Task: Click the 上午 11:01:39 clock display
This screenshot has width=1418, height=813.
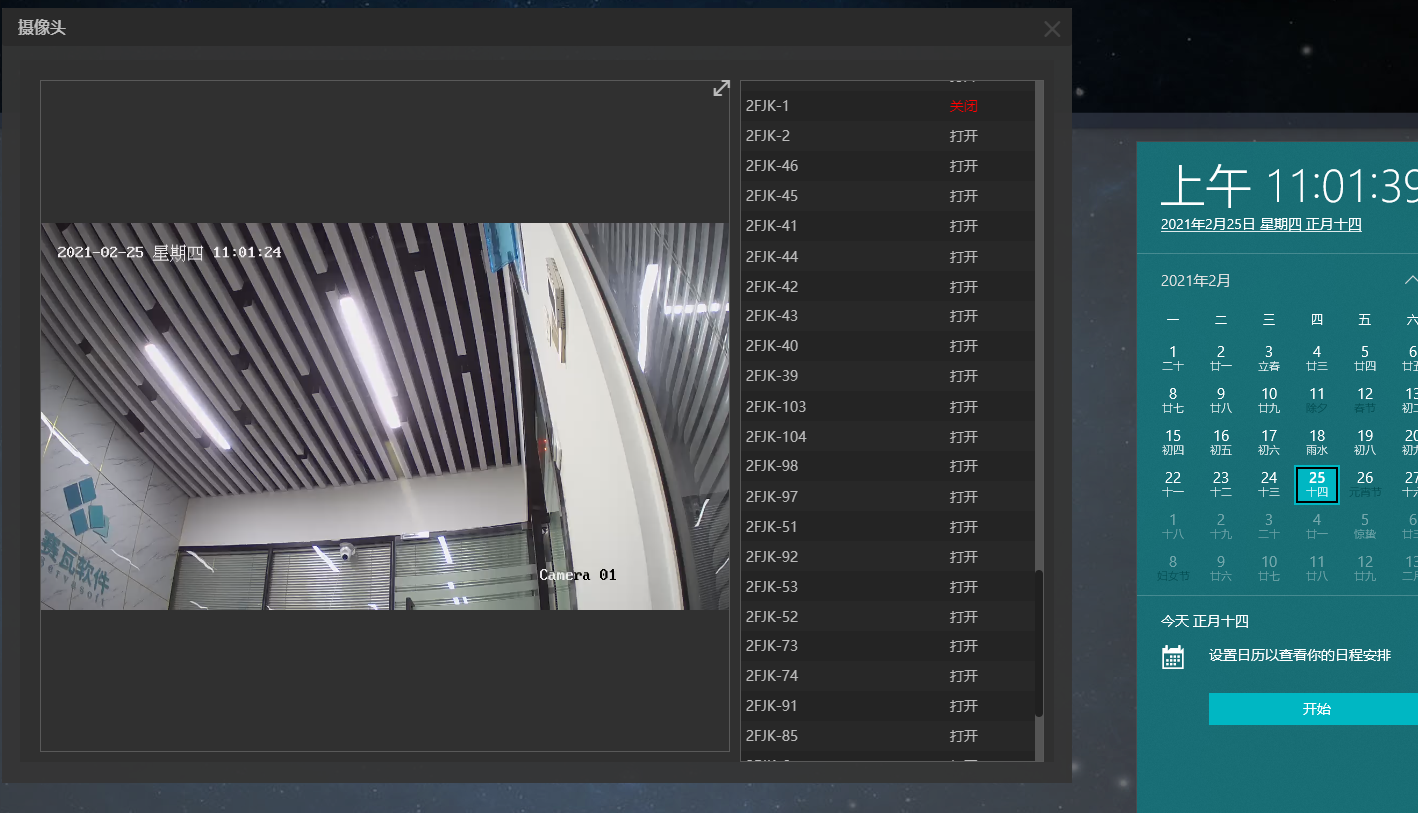Action: pyautogui.click(x=1289, y=186)
